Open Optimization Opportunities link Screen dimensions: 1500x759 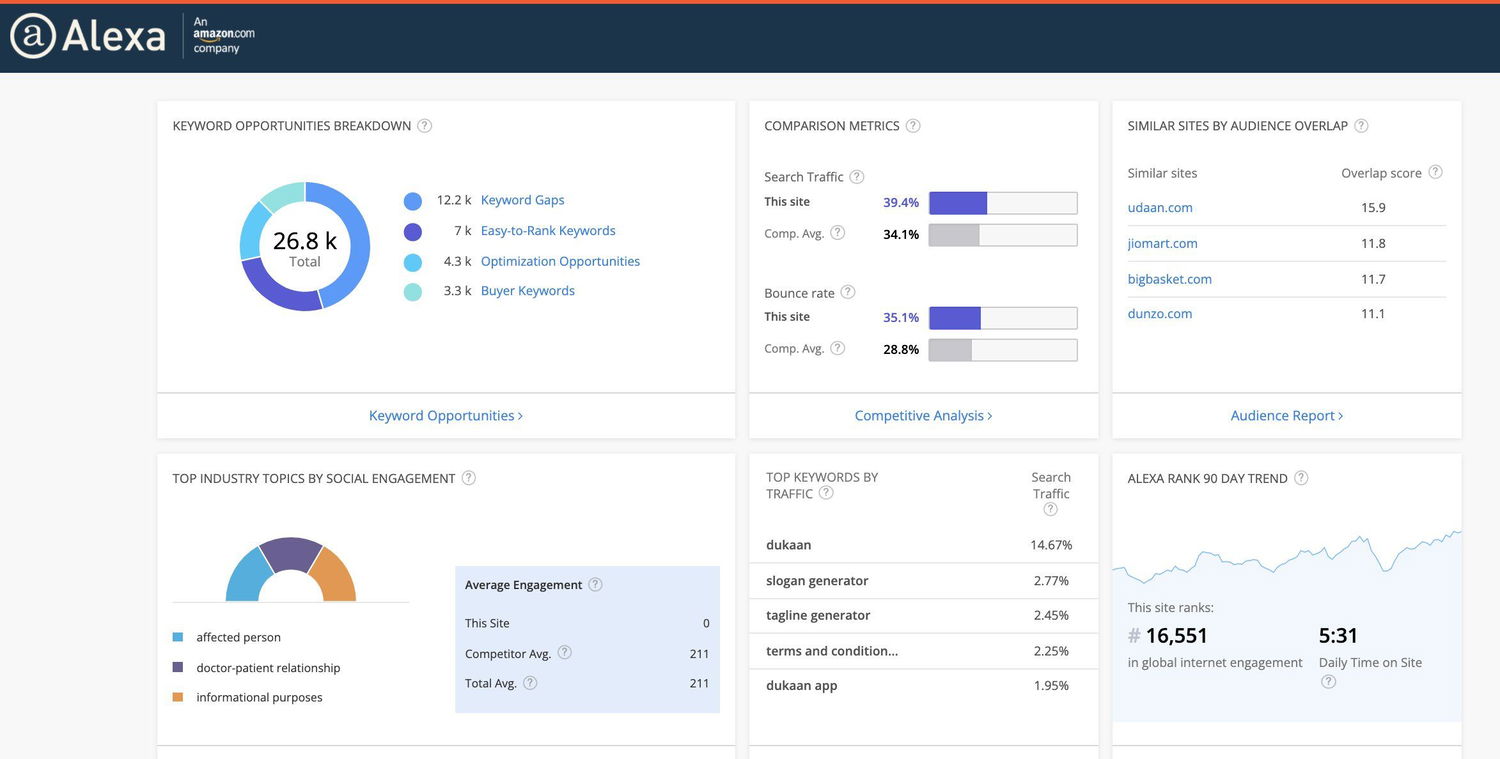click(x=560, y=261)
